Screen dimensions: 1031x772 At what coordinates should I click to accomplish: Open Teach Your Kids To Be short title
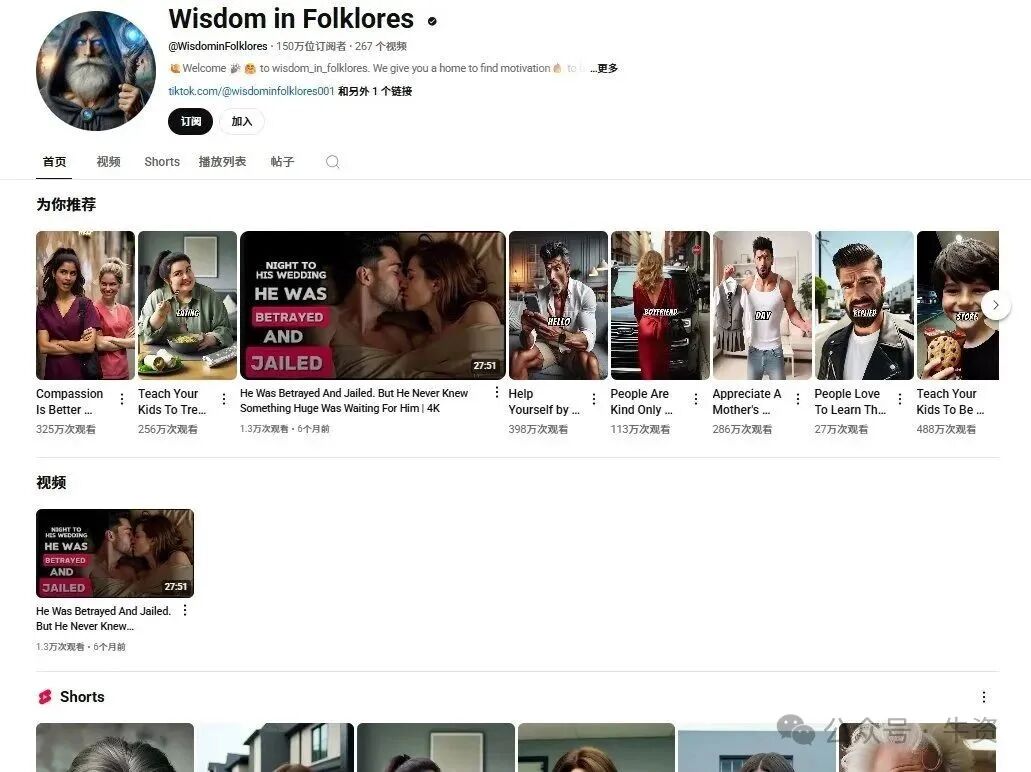point(950,402)
